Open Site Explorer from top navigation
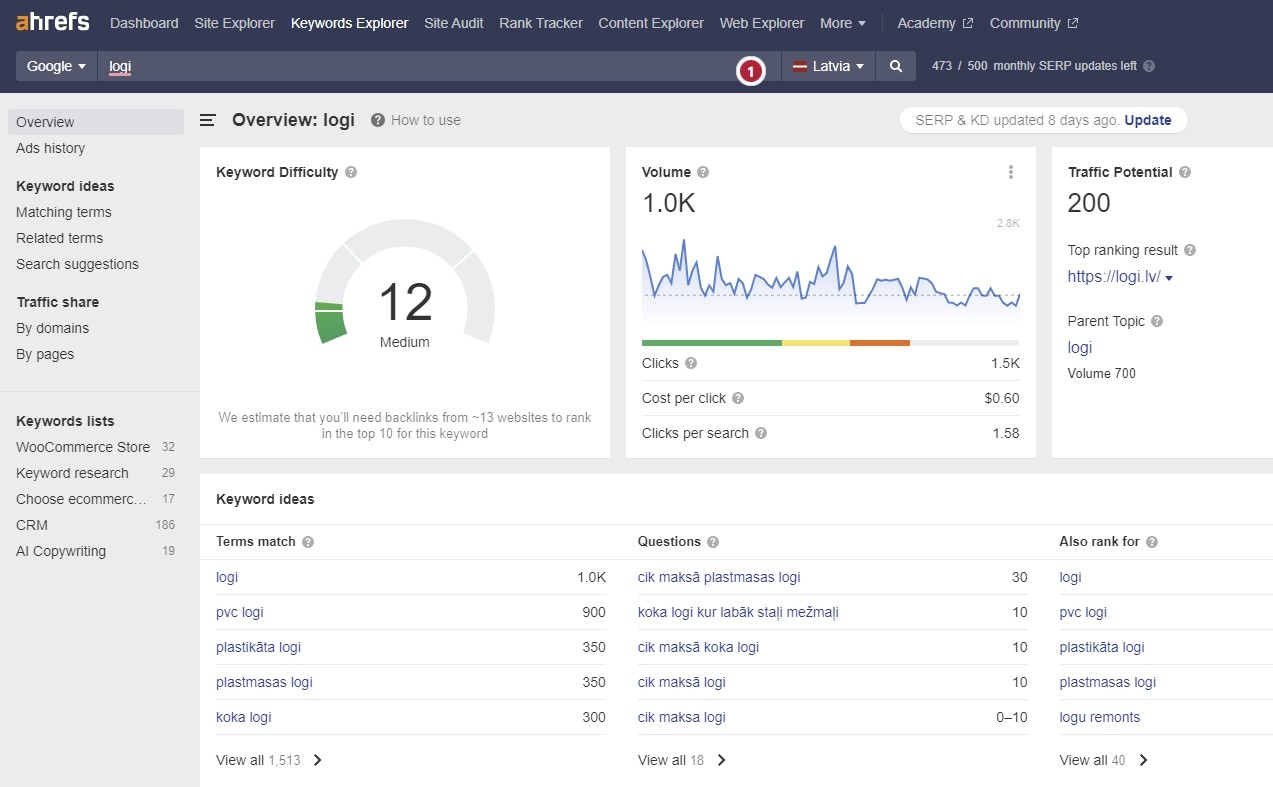This screenshot has width=1273, height=787. coord(234,23)
